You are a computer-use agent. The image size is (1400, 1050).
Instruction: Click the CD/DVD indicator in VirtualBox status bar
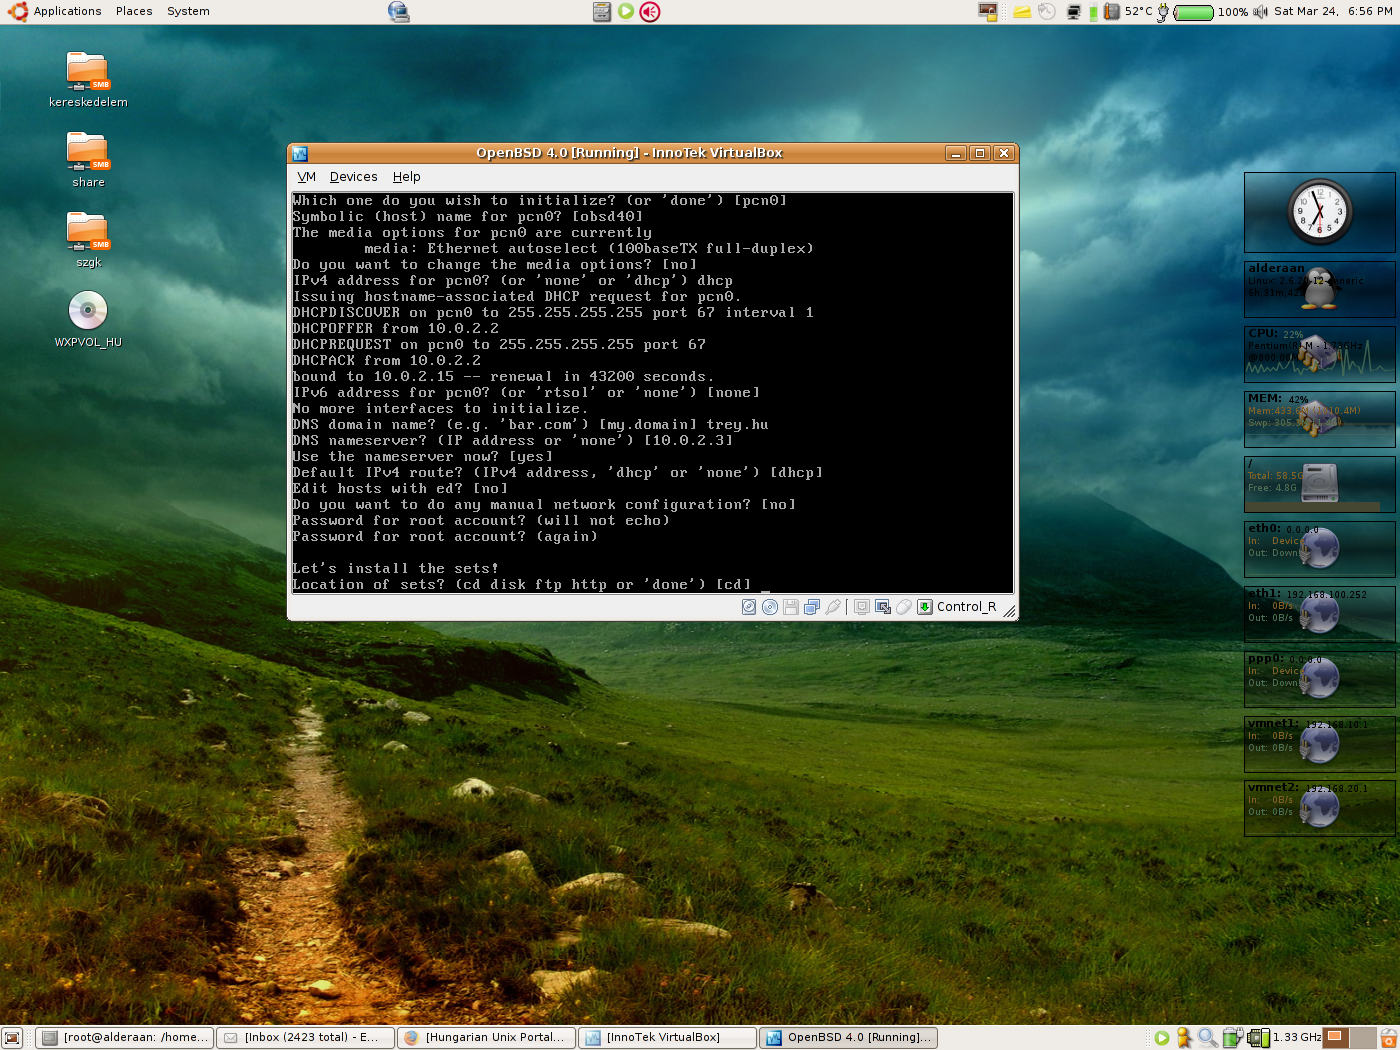pos(770,607)
